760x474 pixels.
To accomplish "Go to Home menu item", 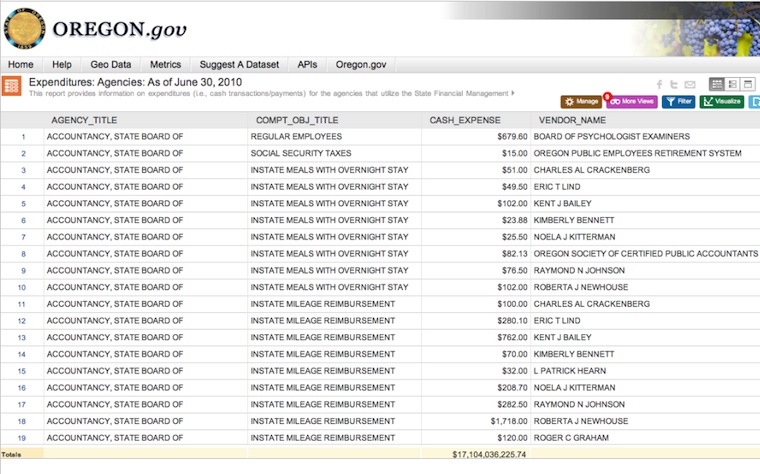I will click(20, 64).
